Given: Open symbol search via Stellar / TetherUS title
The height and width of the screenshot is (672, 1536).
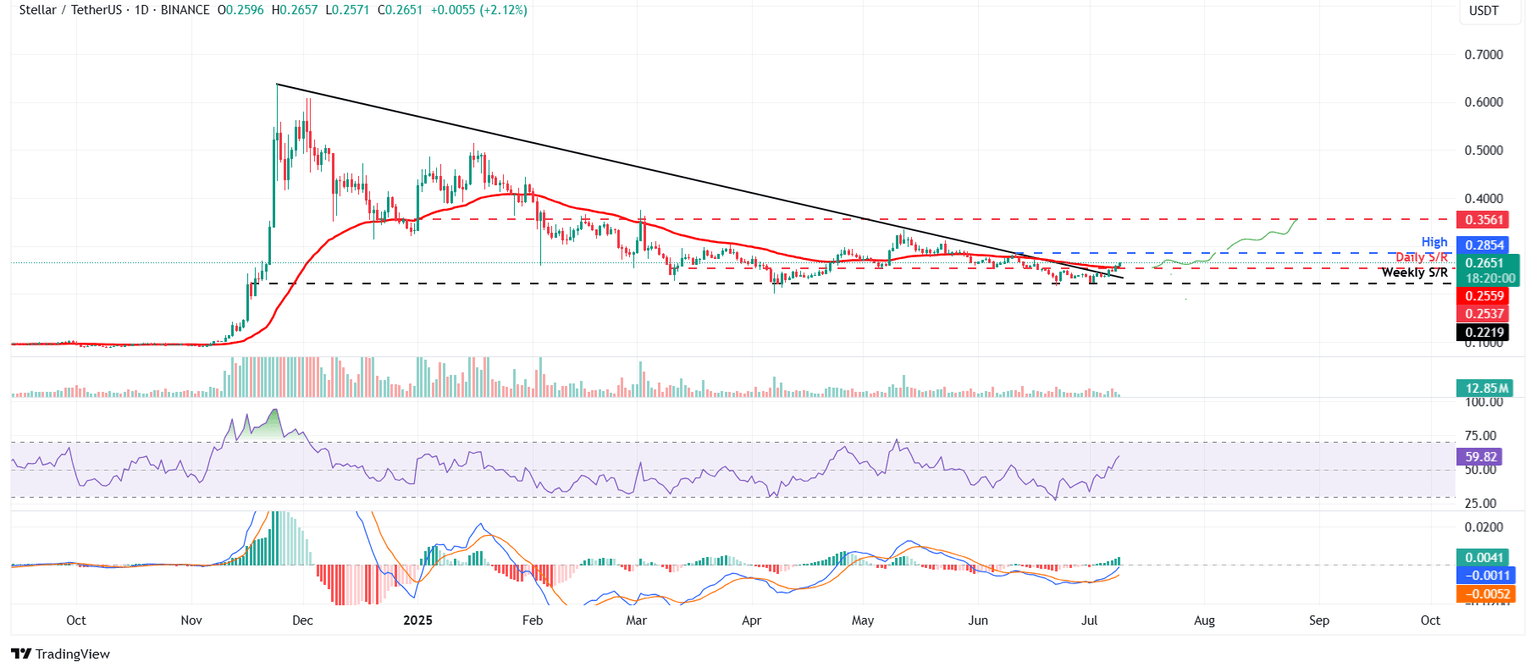Looking at the screenshot, I should tap(70, 10).
